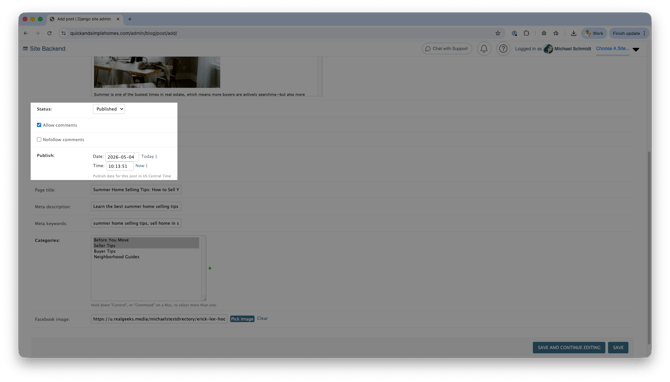The image size is (670, 382).
Task: Click the Meta keywords field
Action: point(136,223)
